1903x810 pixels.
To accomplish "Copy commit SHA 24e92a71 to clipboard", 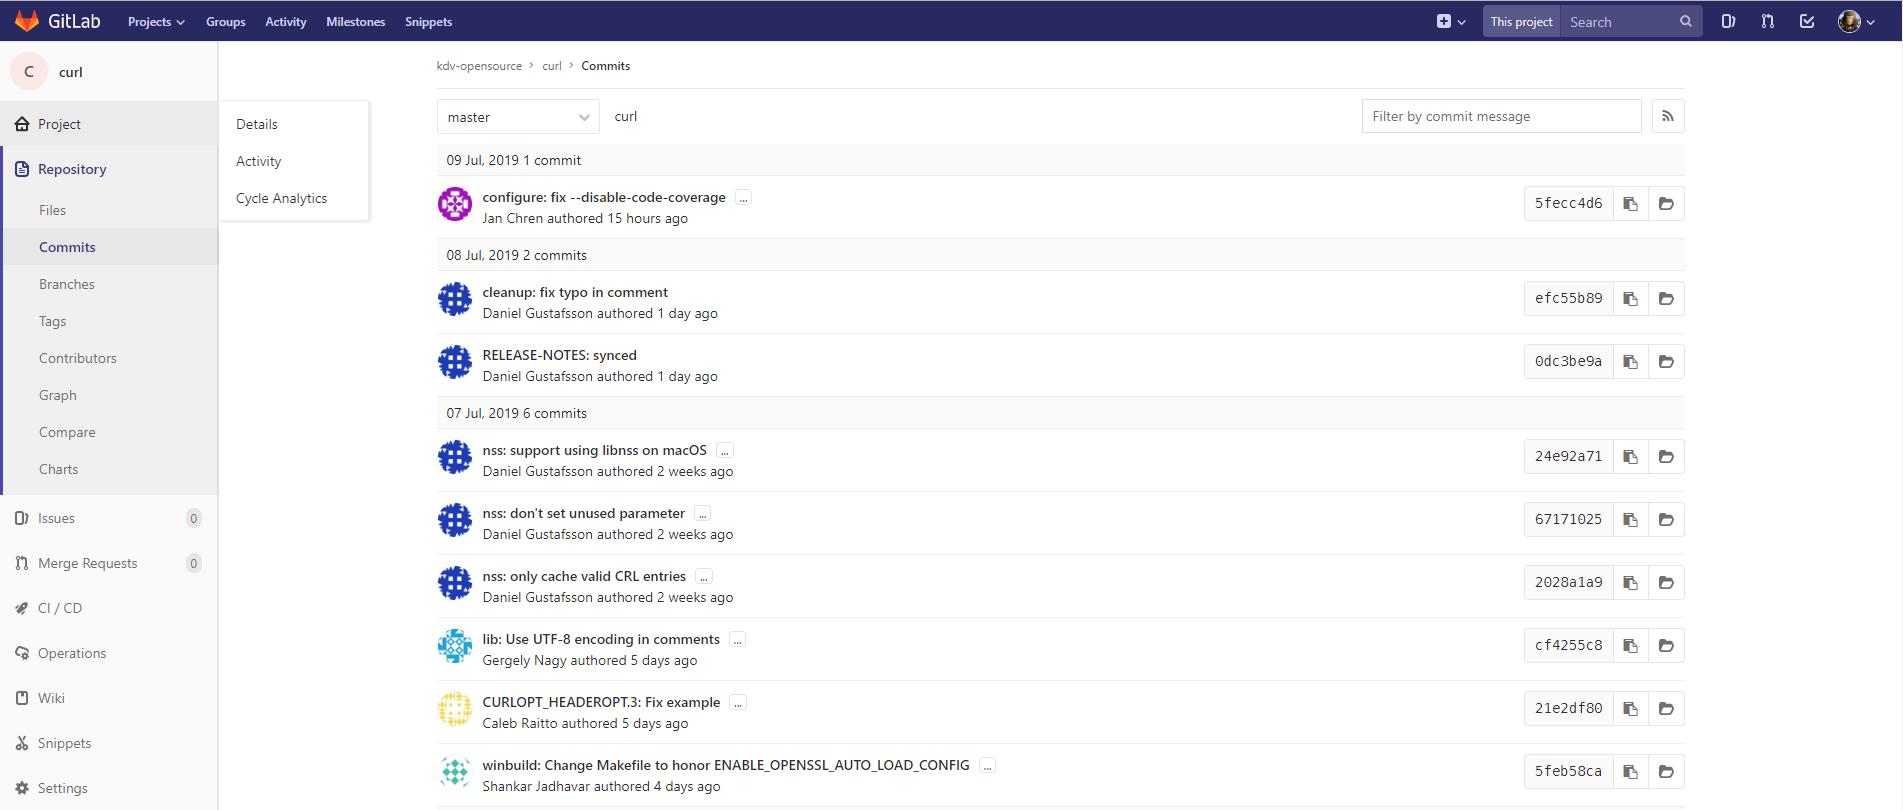I will pos(1630,456).
